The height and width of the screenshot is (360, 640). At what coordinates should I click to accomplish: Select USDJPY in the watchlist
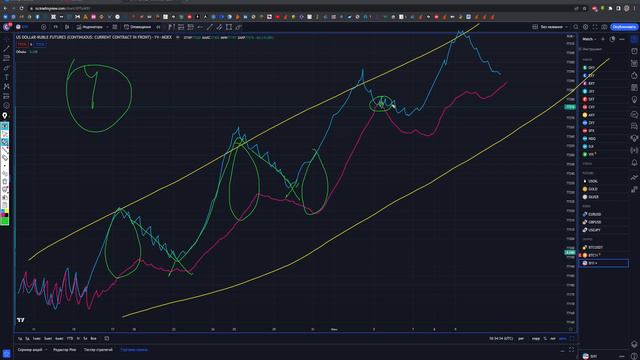click(604, 230)
